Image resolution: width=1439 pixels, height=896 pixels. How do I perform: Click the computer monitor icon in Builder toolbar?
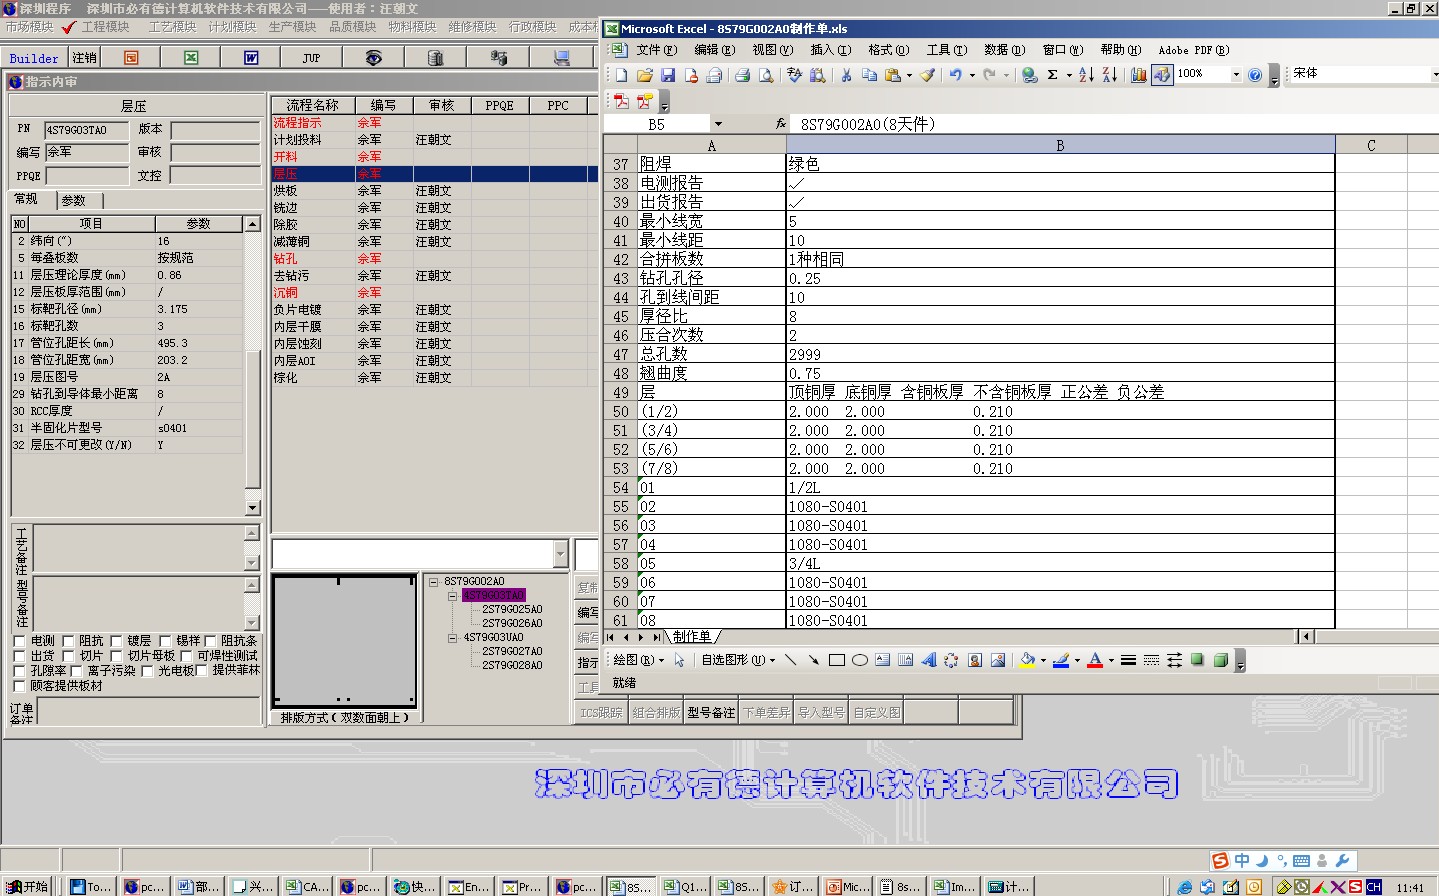[561, 58]
